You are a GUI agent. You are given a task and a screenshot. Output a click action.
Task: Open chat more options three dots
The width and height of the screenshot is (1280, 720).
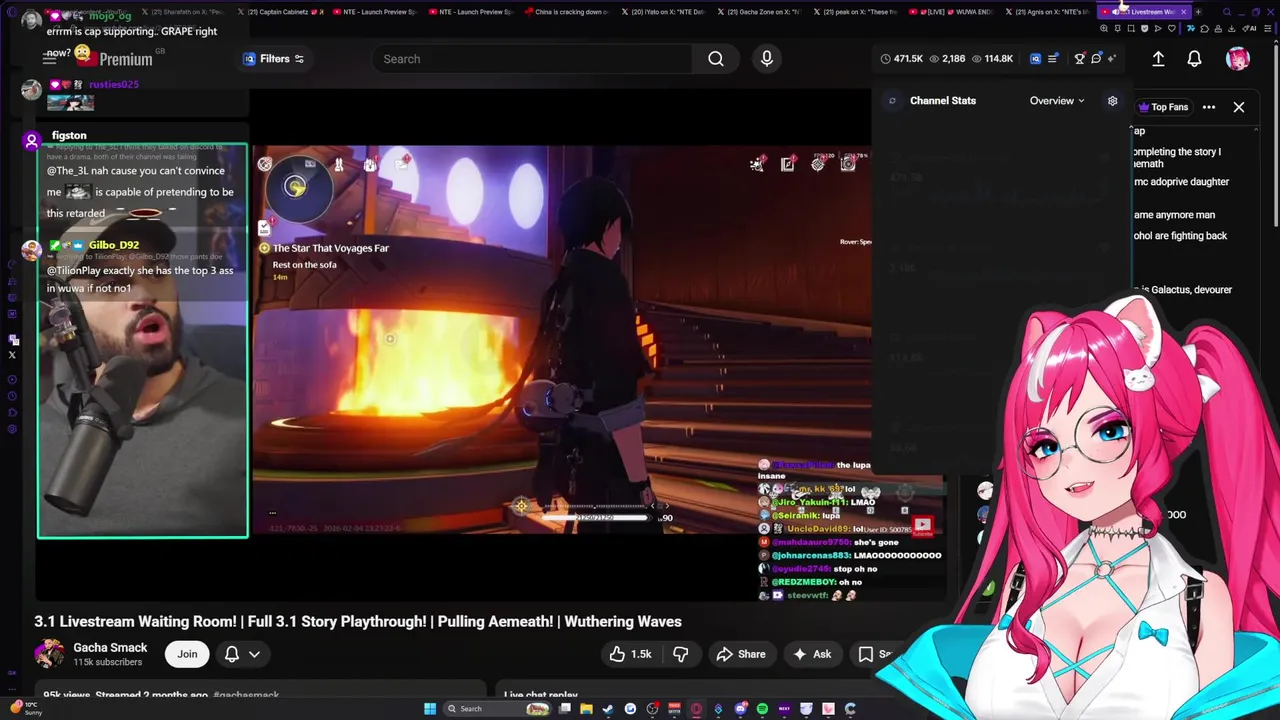(1209, 107)
